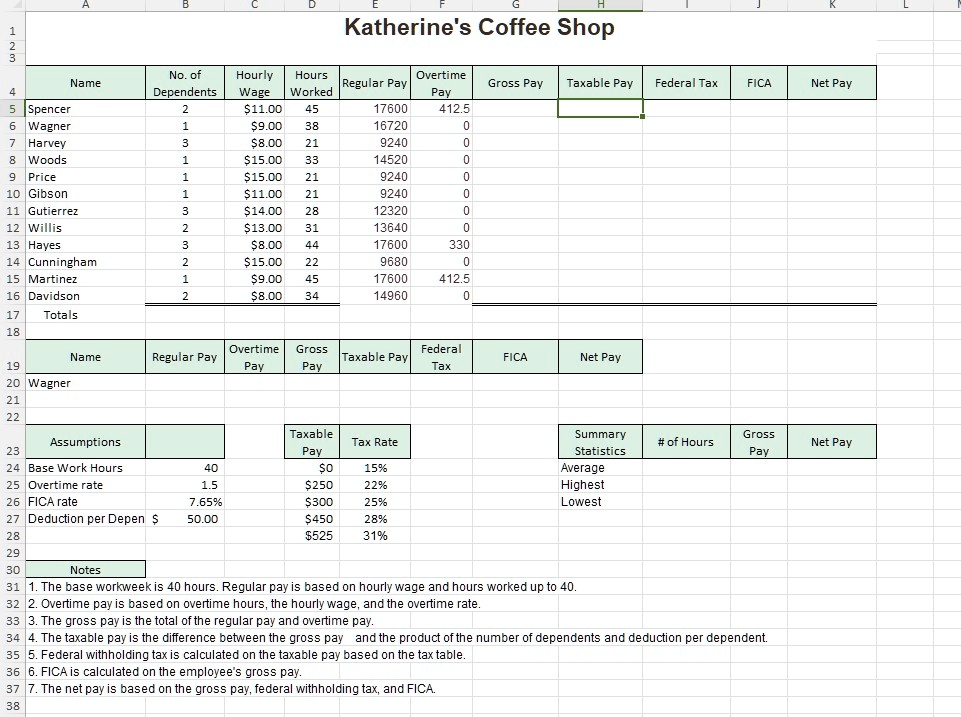Click the 15% tax rate cell
Screen dimensions: 961x717
point(375,468)
